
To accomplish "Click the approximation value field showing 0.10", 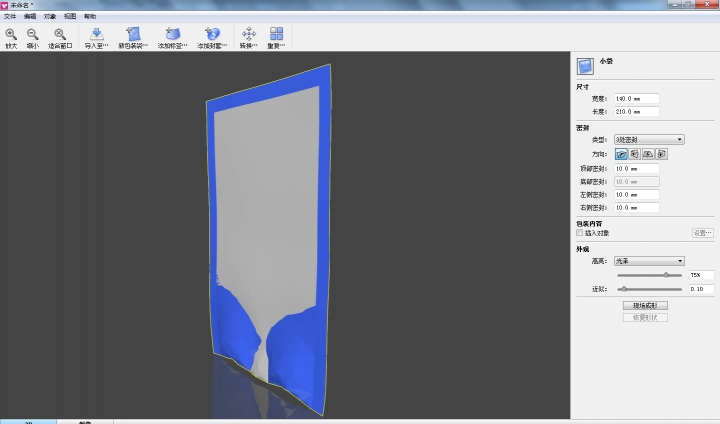I will 701,289.
